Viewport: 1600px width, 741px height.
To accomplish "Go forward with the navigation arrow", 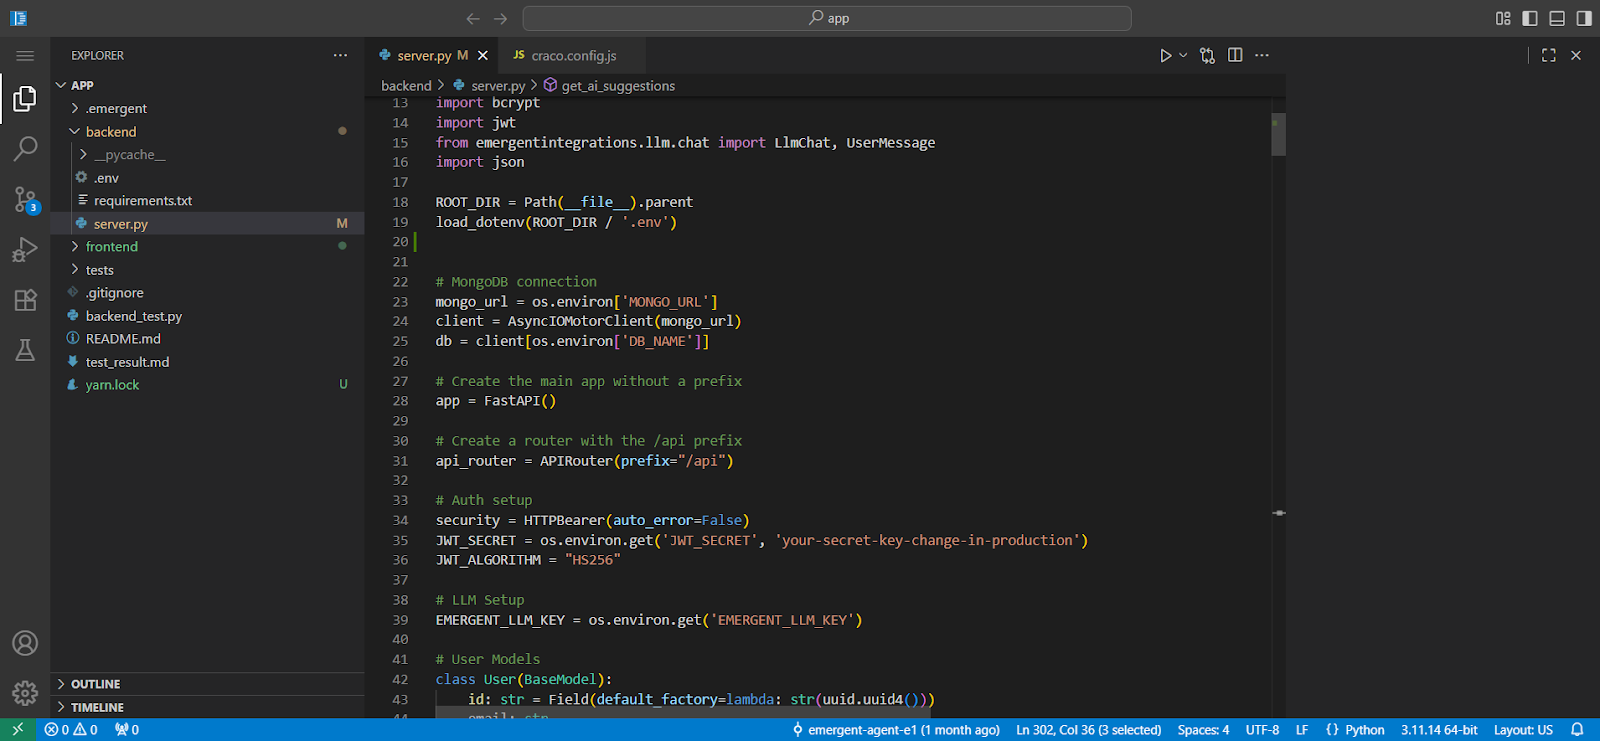I will coord(500,18).
